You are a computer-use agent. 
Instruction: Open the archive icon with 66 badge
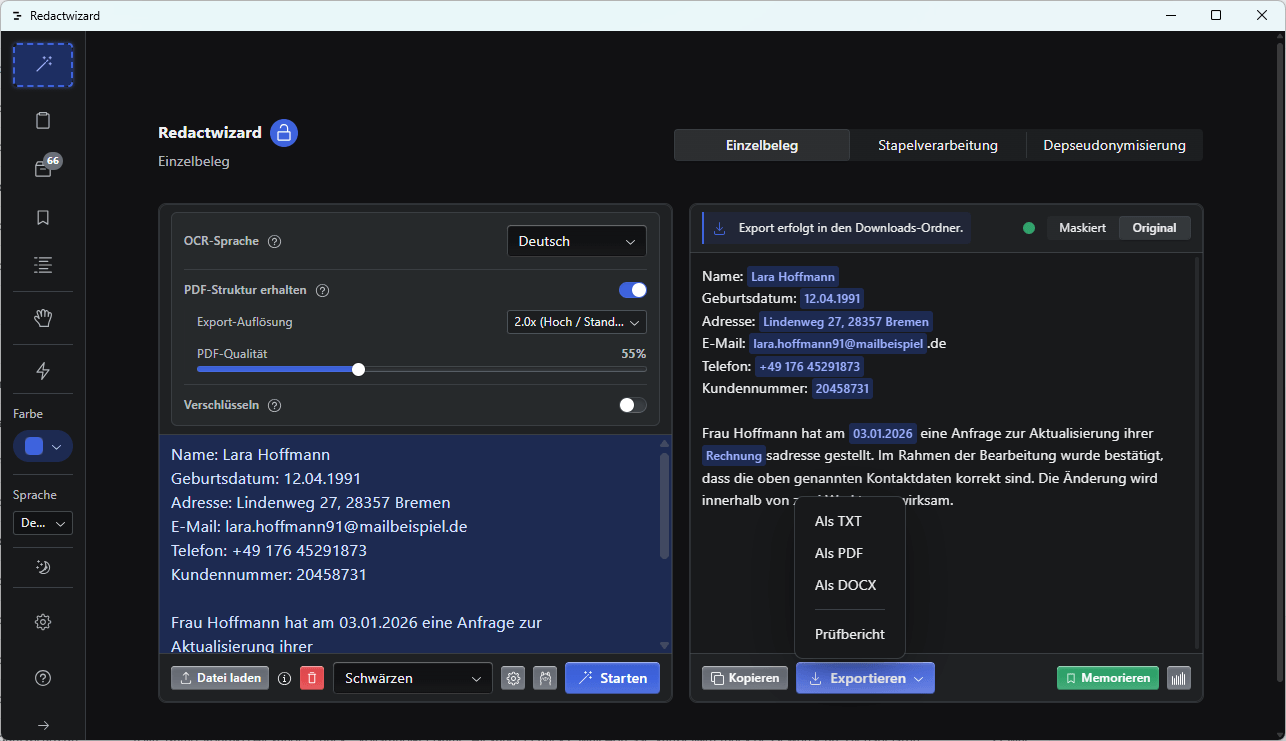point(43,169)
